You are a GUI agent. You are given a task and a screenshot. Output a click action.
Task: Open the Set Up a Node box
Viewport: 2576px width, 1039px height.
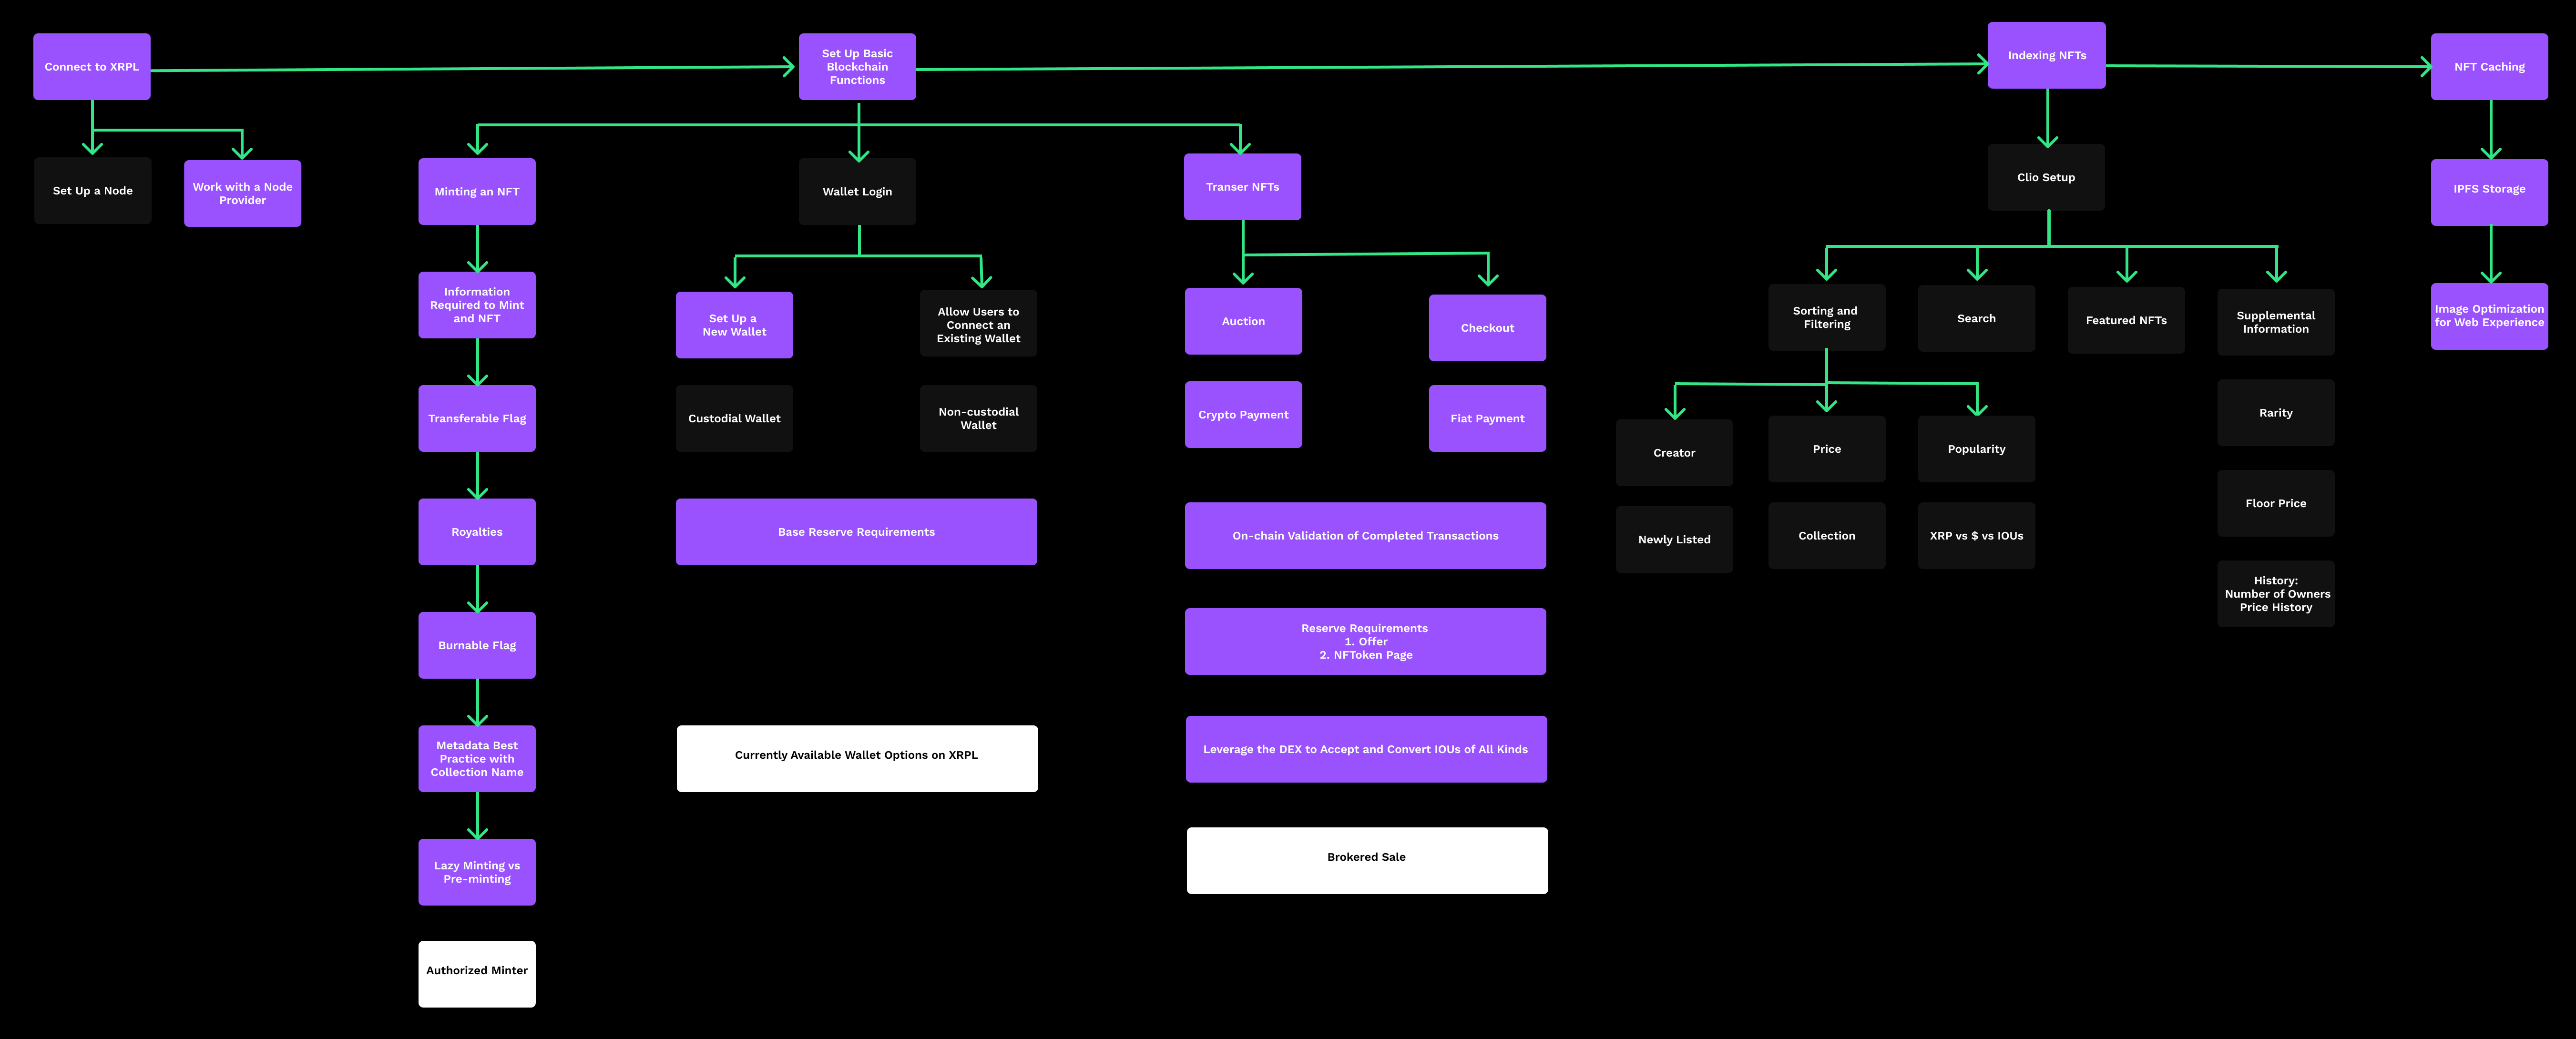coord(92,189)
